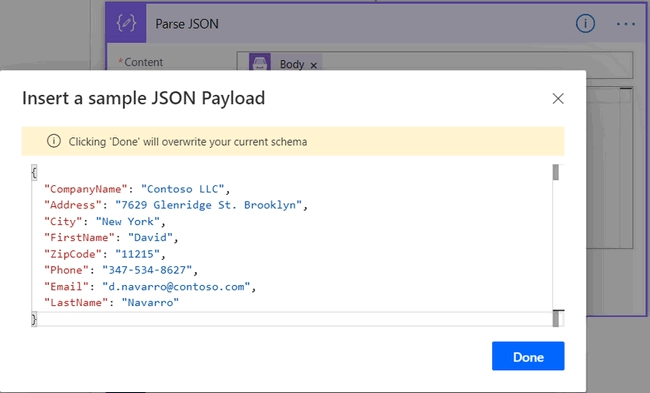Close the Insert a sample JSON Payload dialog
The width and height of the screenshot is (650, 393).
pyautogui.click(x=558, y=99)
